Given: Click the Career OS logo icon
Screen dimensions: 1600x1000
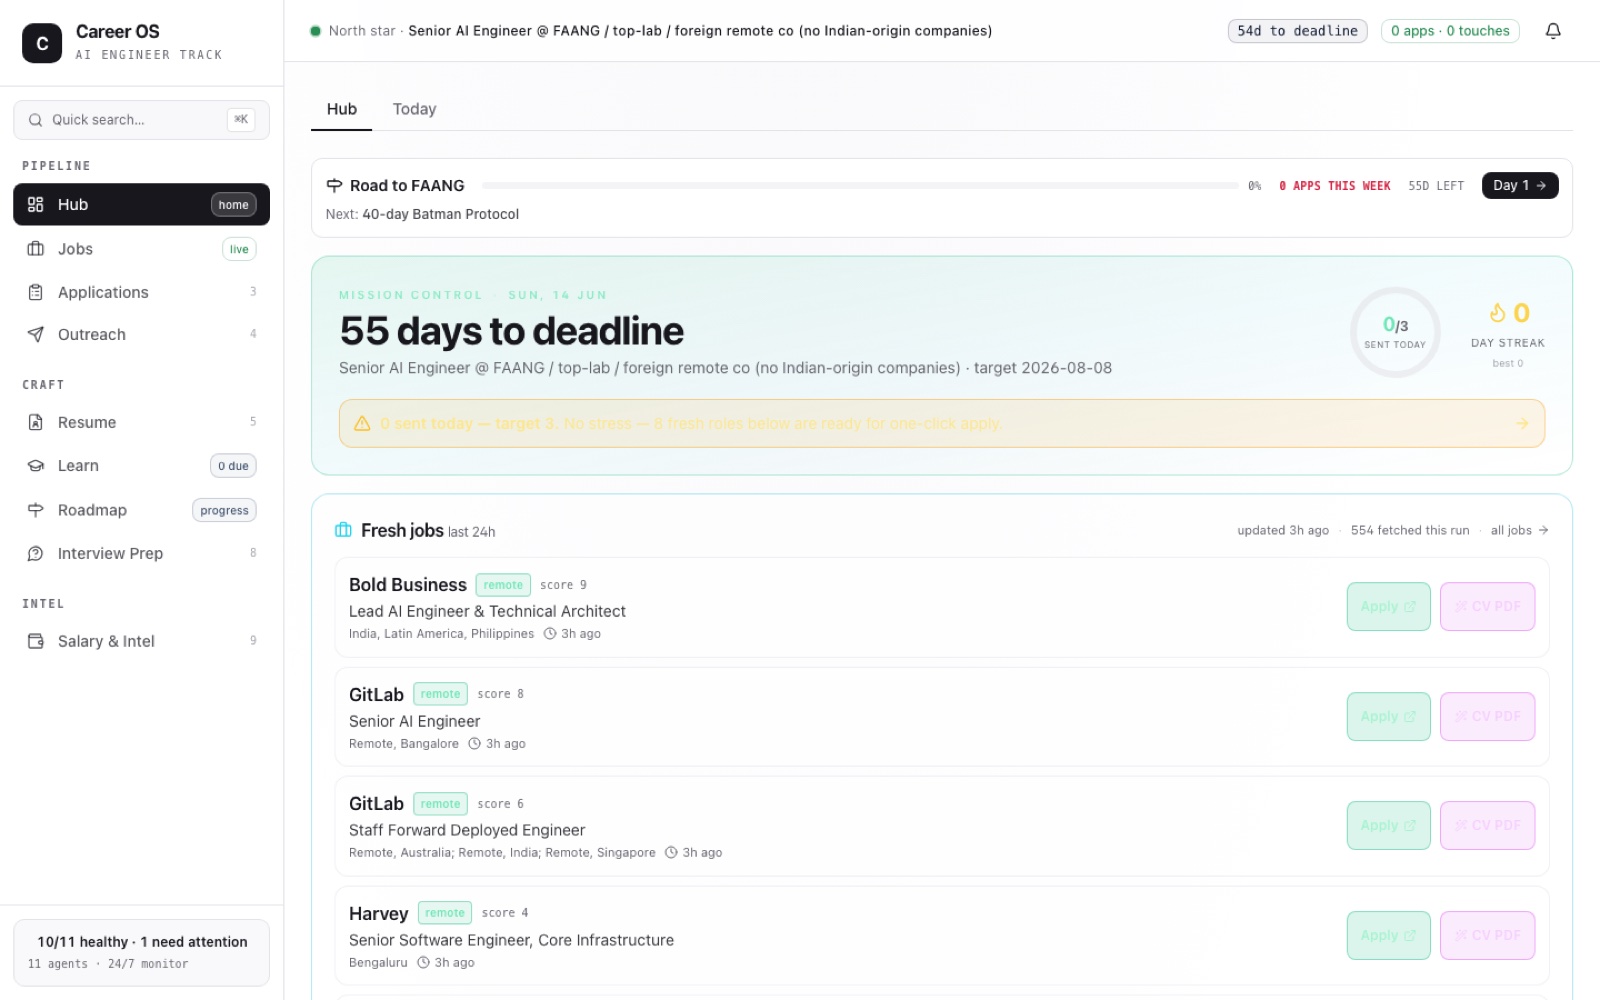Looking at the screenshot, I should point(42,43).
